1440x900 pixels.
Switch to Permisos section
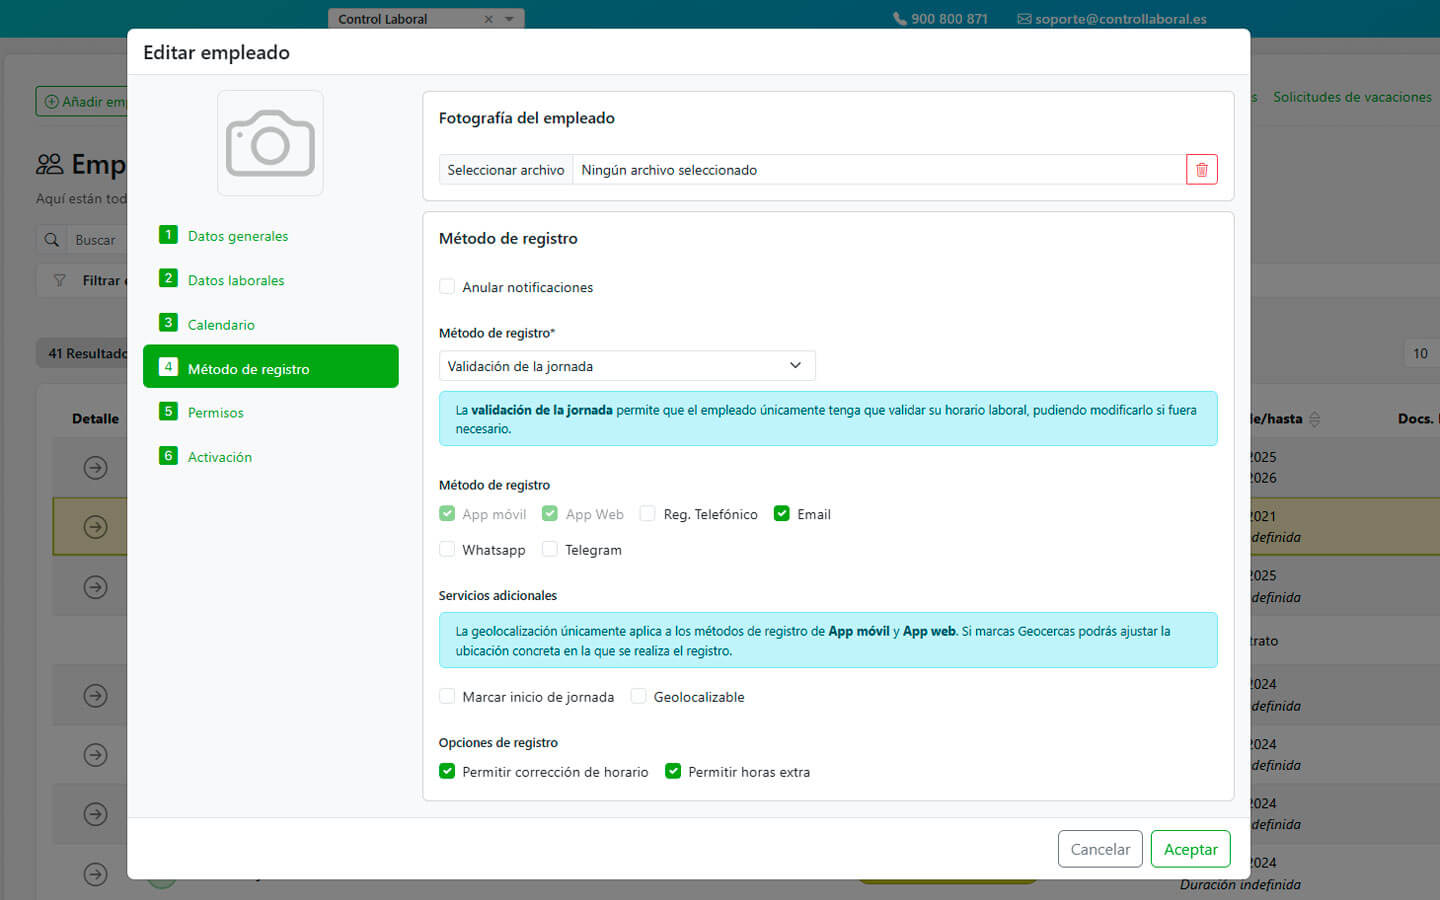click(215, 413)
